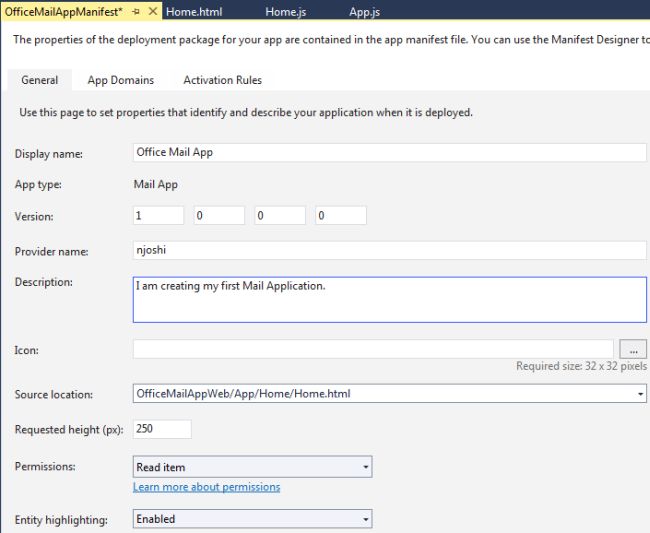Click the Requested height field

click(x=161, y=429)
